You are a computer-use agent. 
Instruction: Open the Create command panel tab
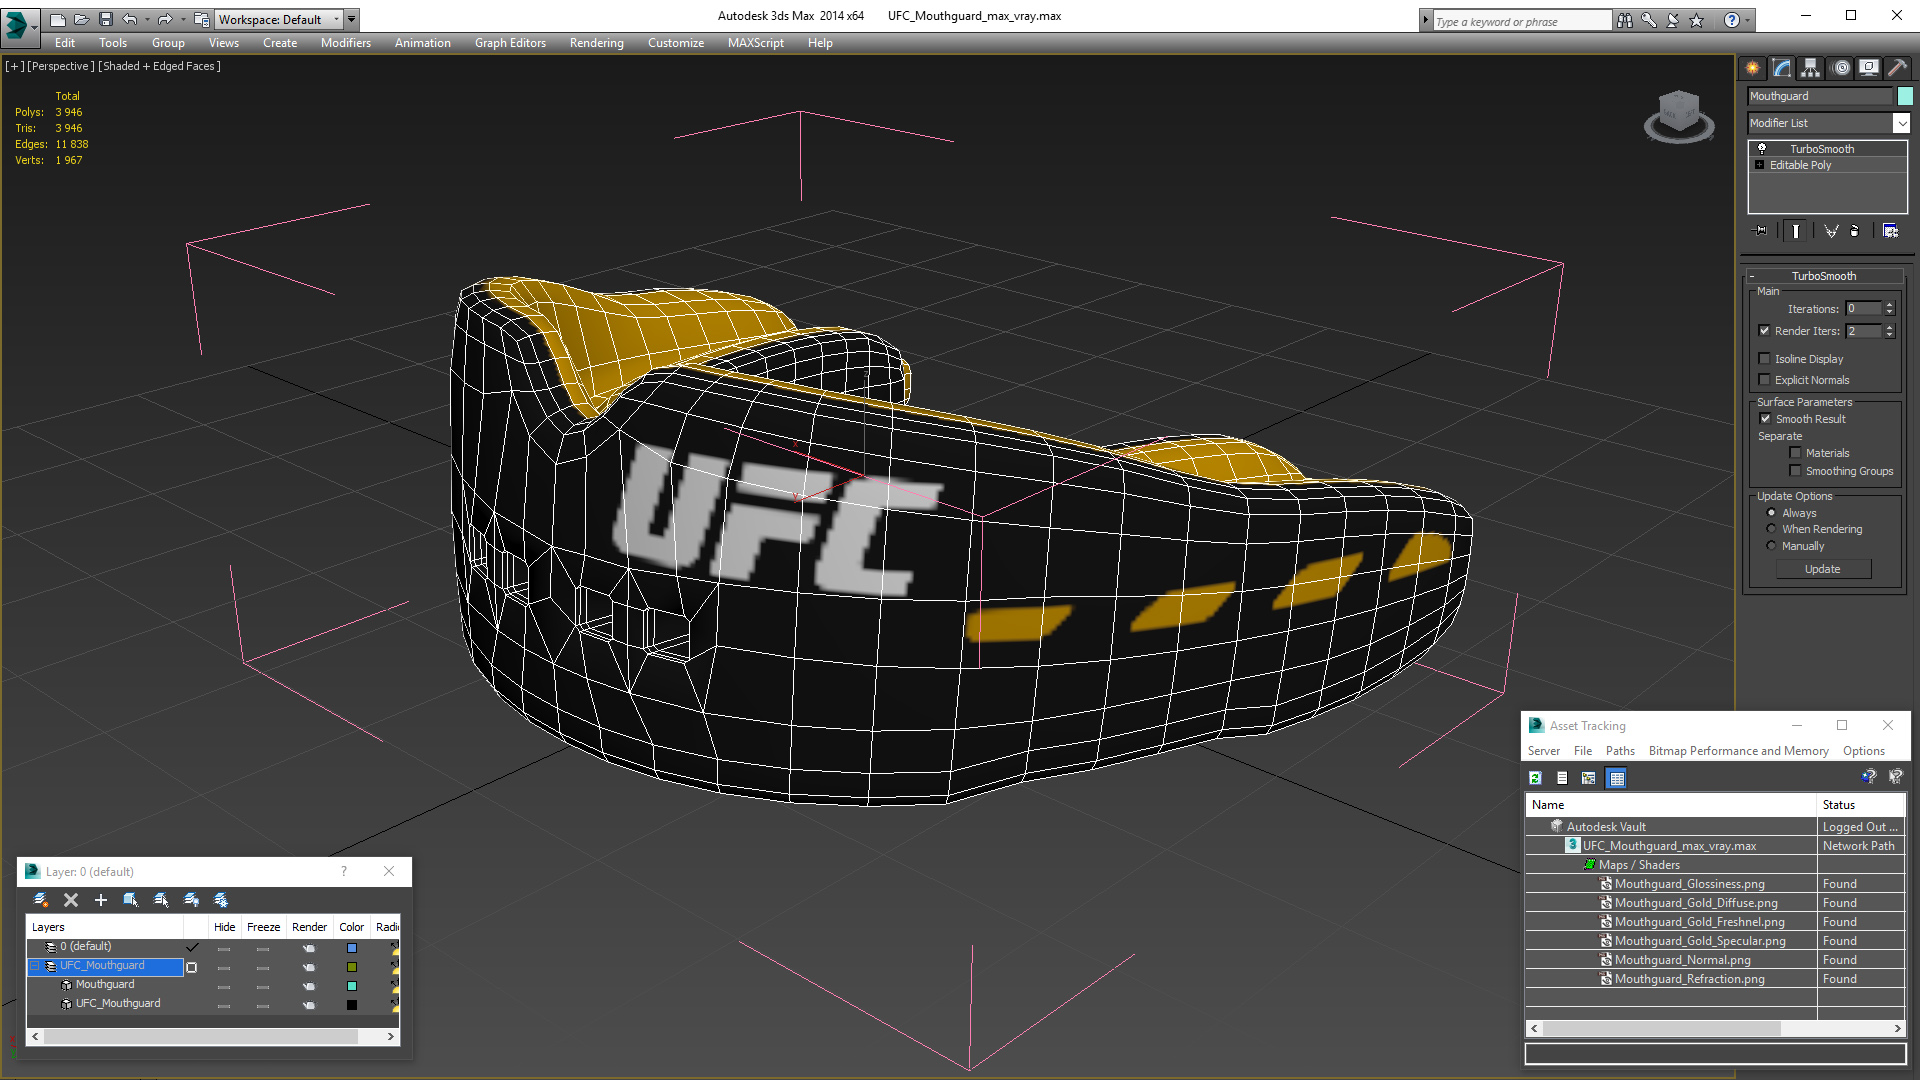(1753, 68)
